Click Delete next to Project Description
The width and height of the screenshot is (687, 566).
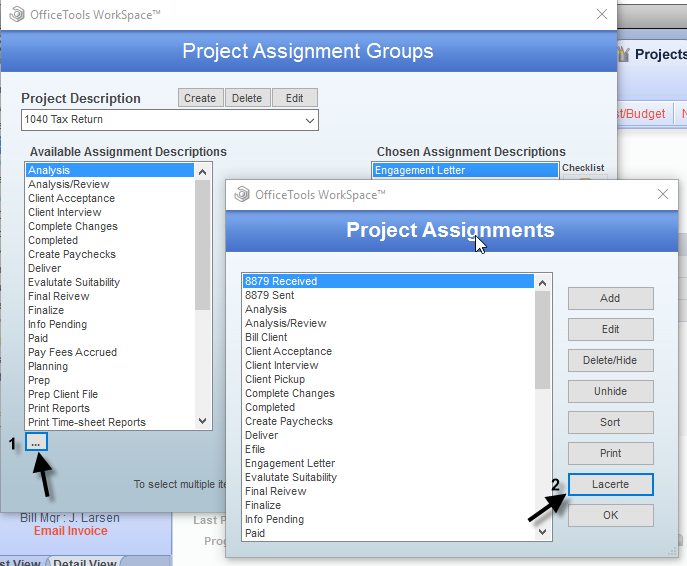point(247,98)
